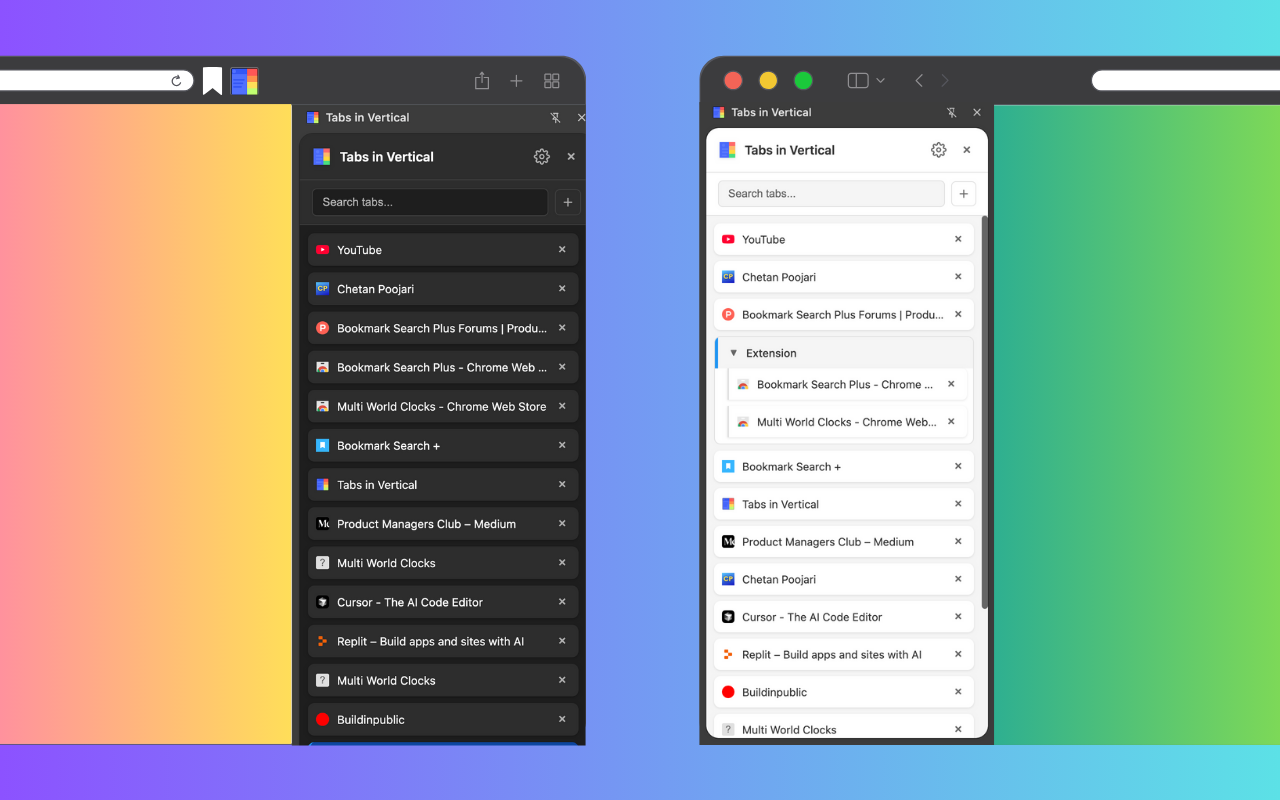Click Search tabs field in light panel

(831, 194)
